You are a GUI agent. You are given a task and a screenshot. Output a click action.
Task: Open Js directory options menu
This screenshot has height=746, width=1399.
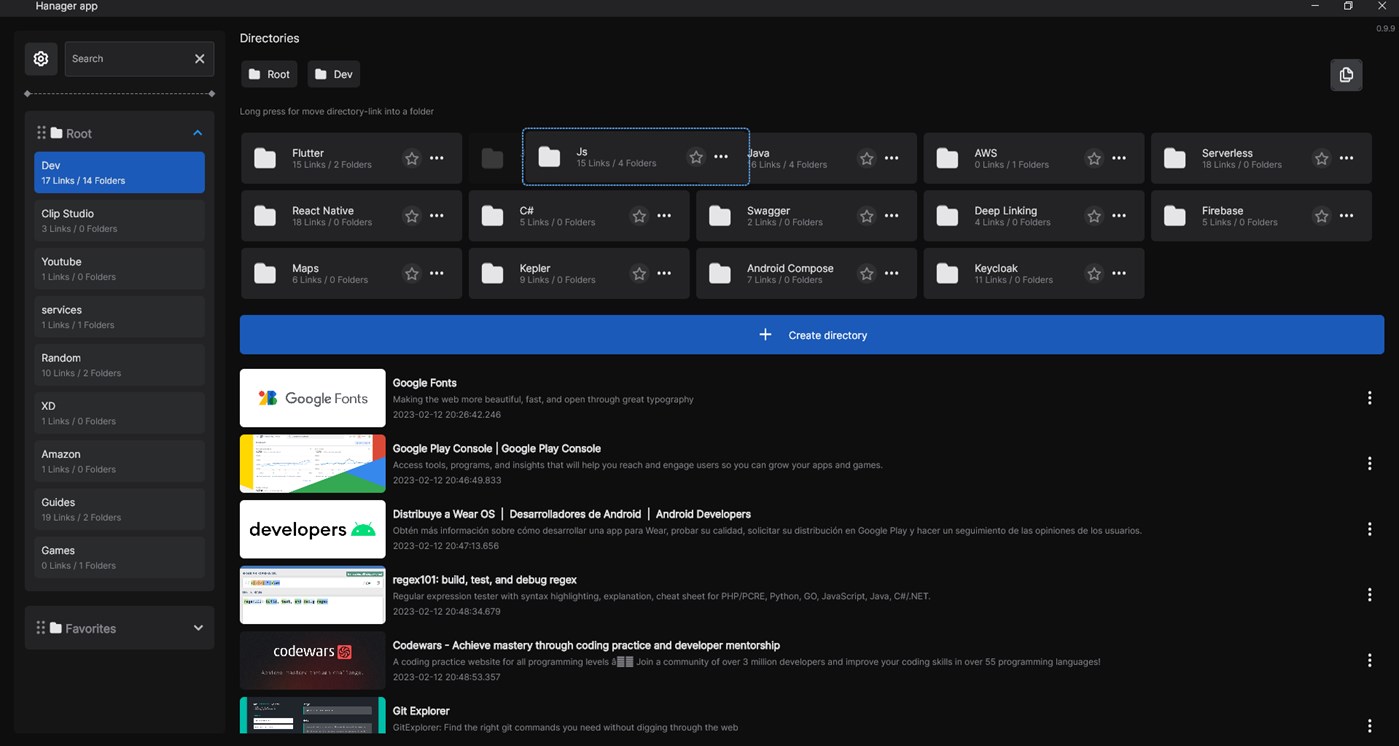click(721, 157)
